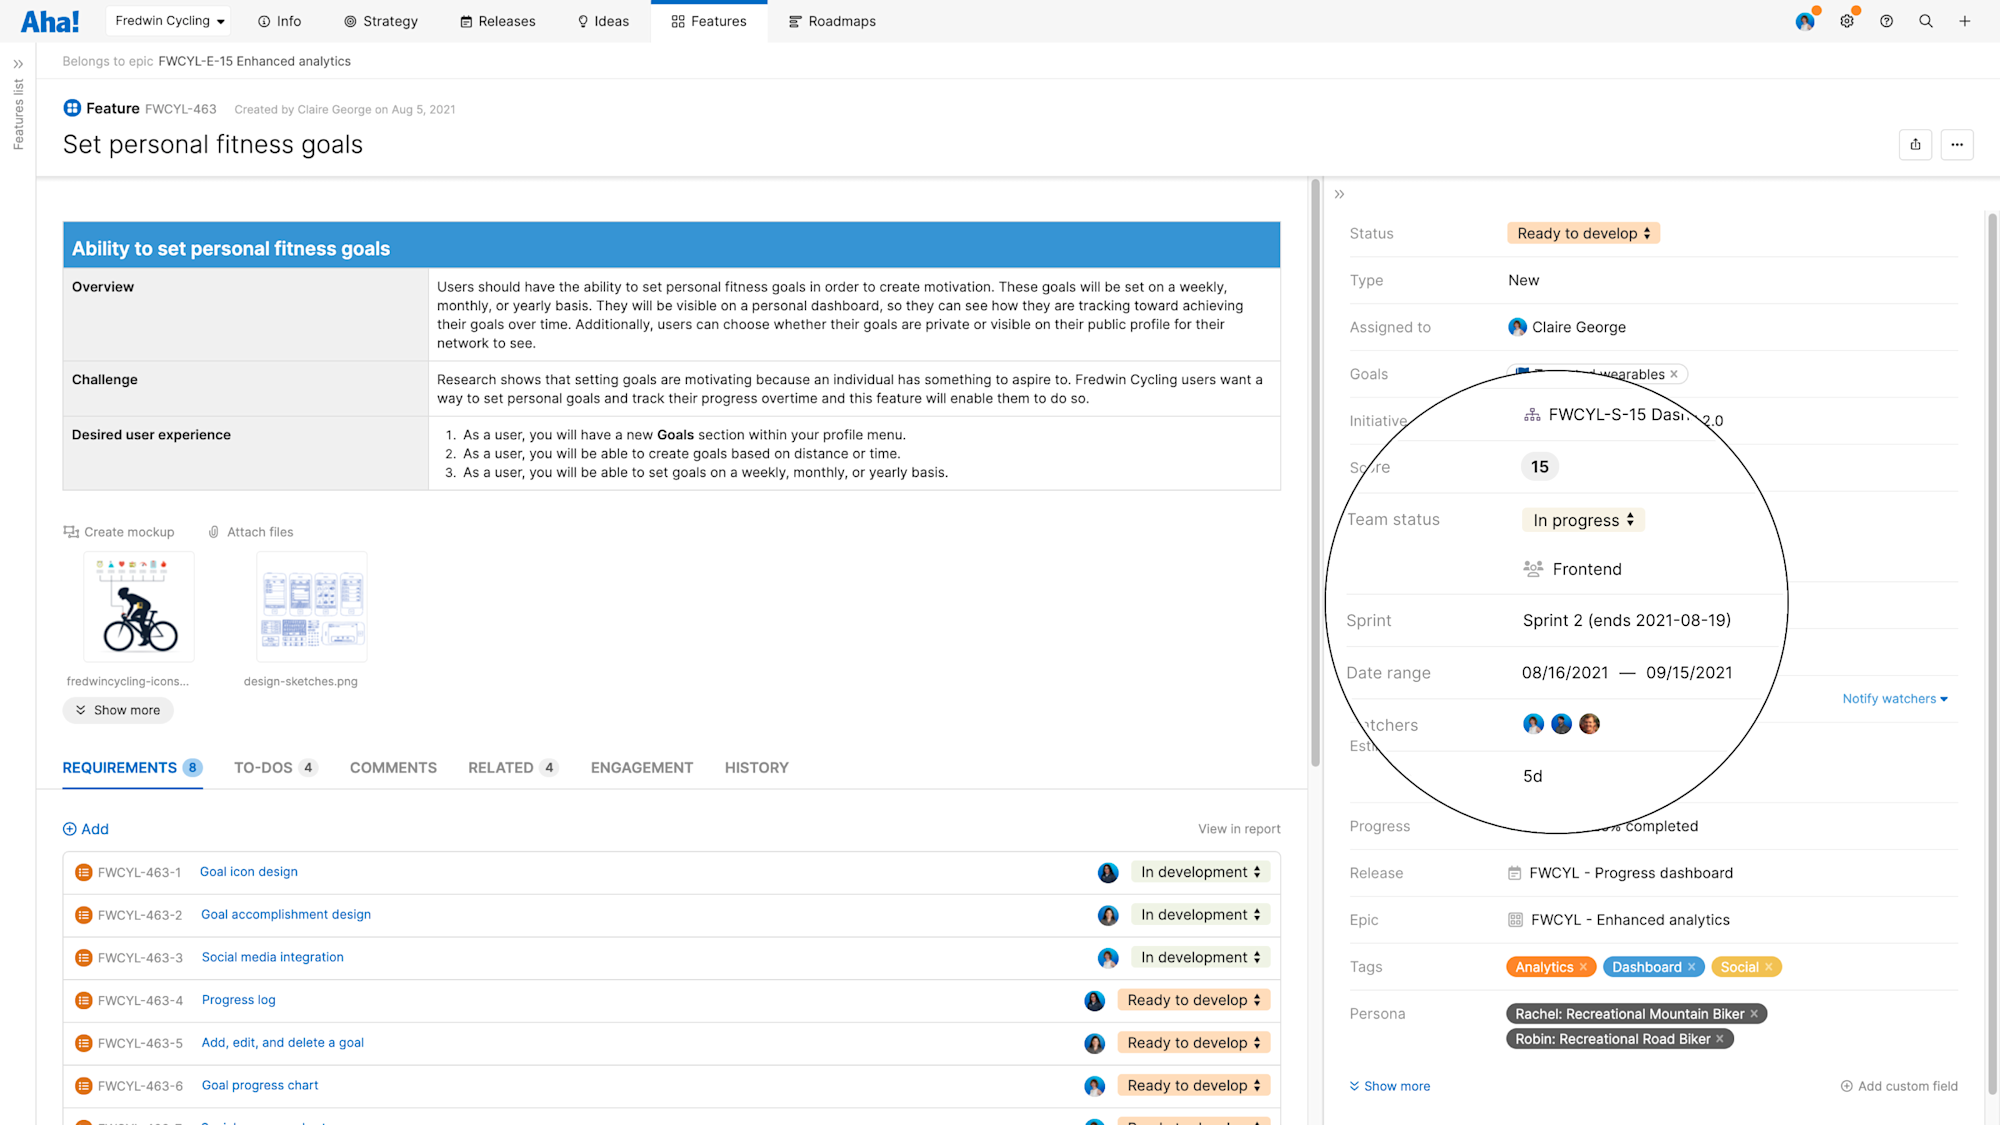Click the Create mockup icon
The height and width of the screenshot is (1125, 2000).
pos(70,531)
